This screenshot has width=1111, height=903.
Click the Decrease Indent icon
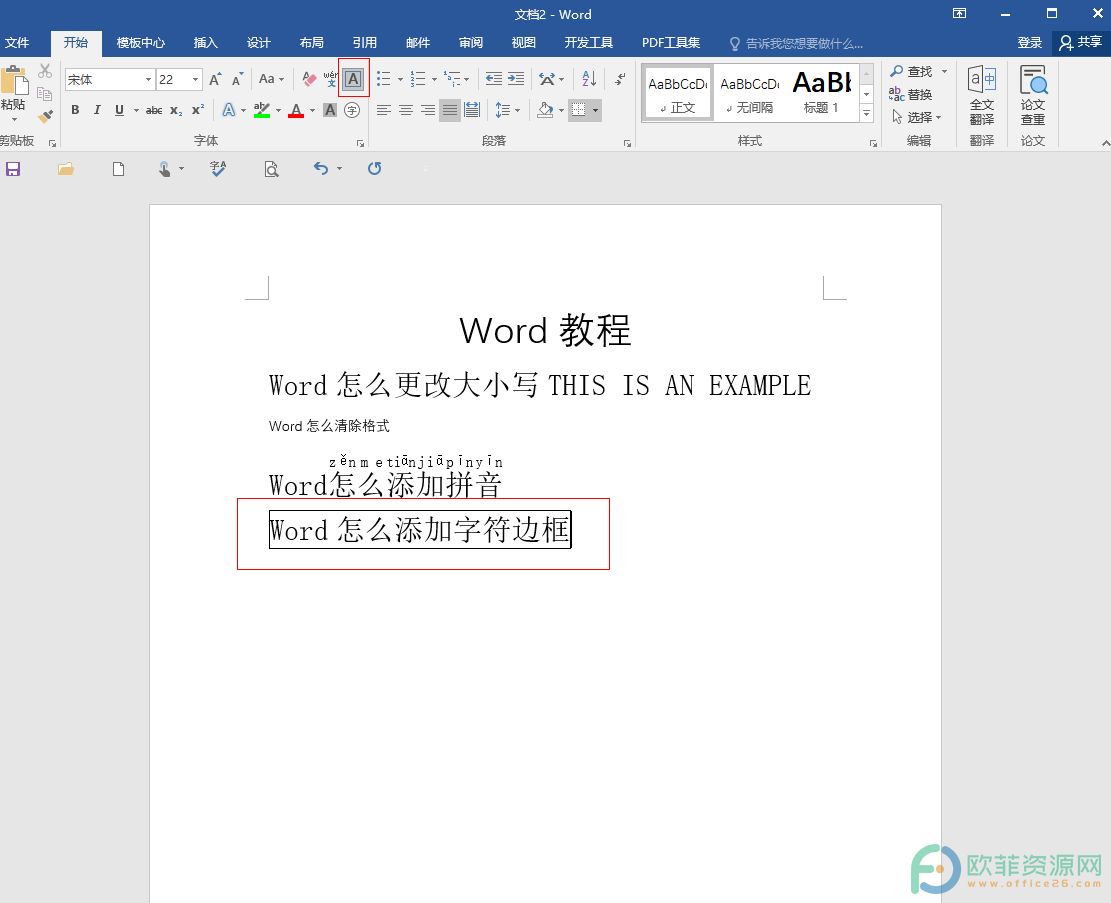click(x=494, y=79)
